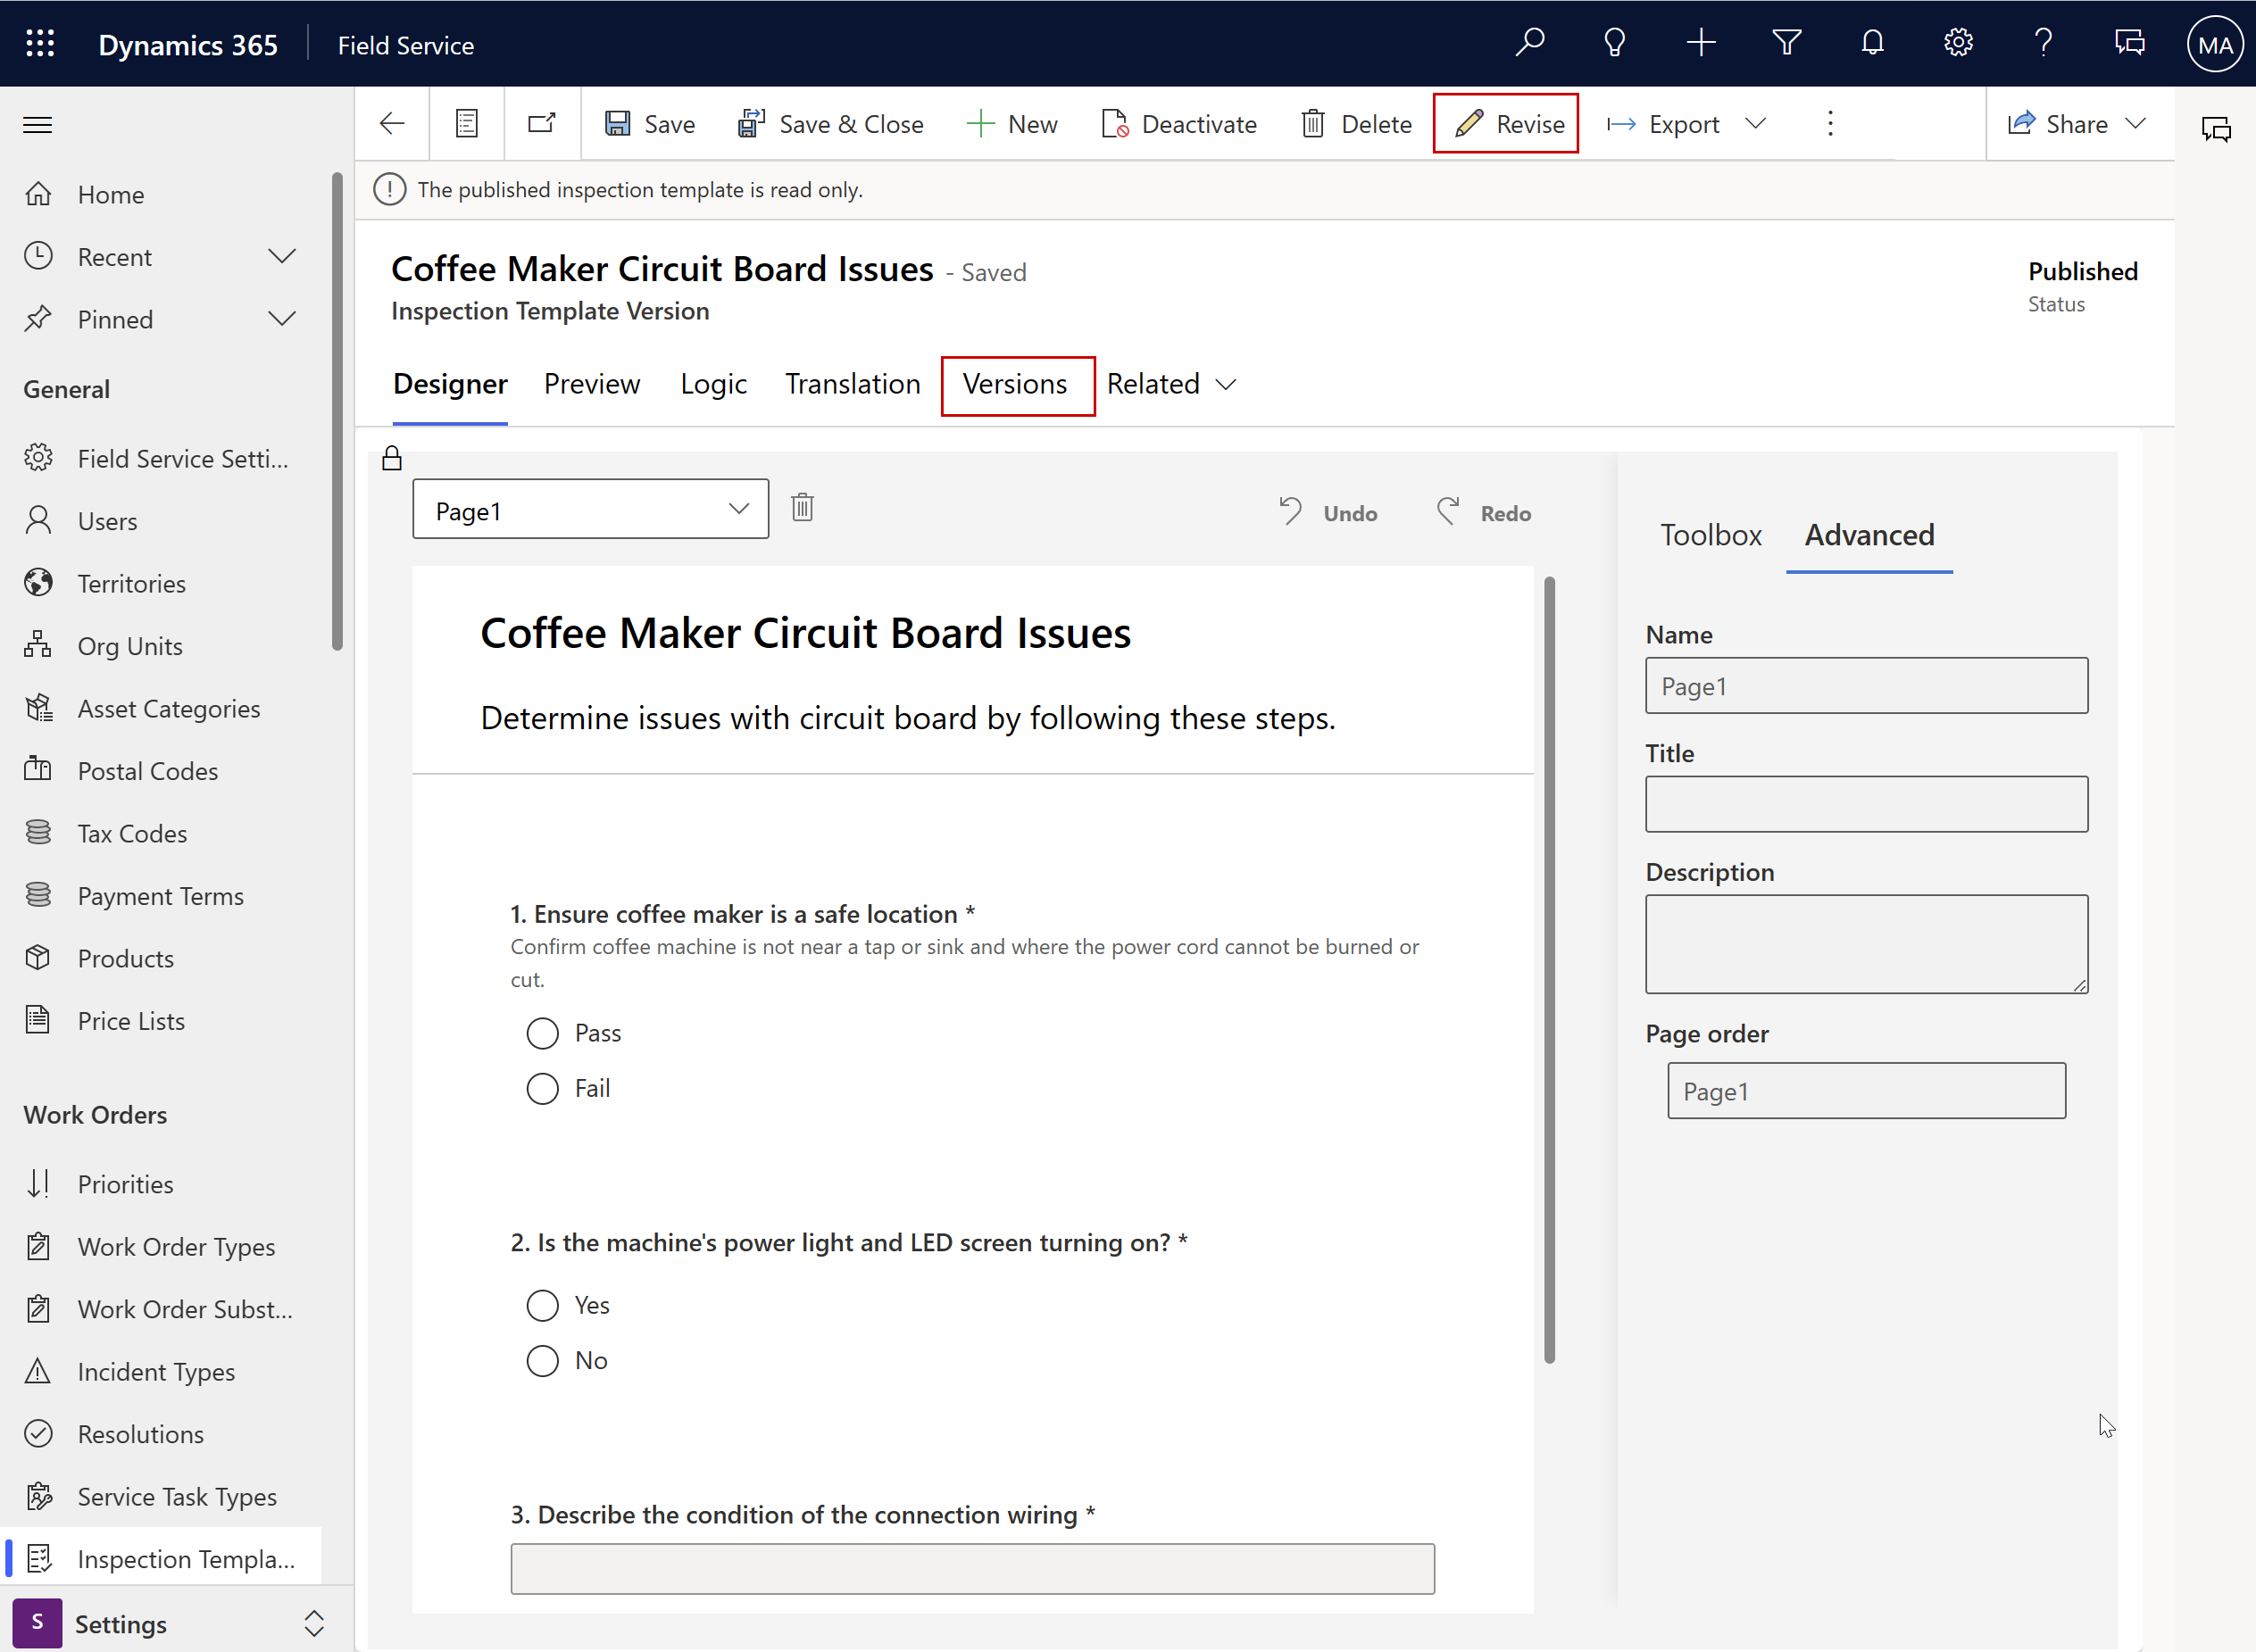Select the Versions tab
The width and height of the screenshot is (2256, 1652).
point(1014,384)
